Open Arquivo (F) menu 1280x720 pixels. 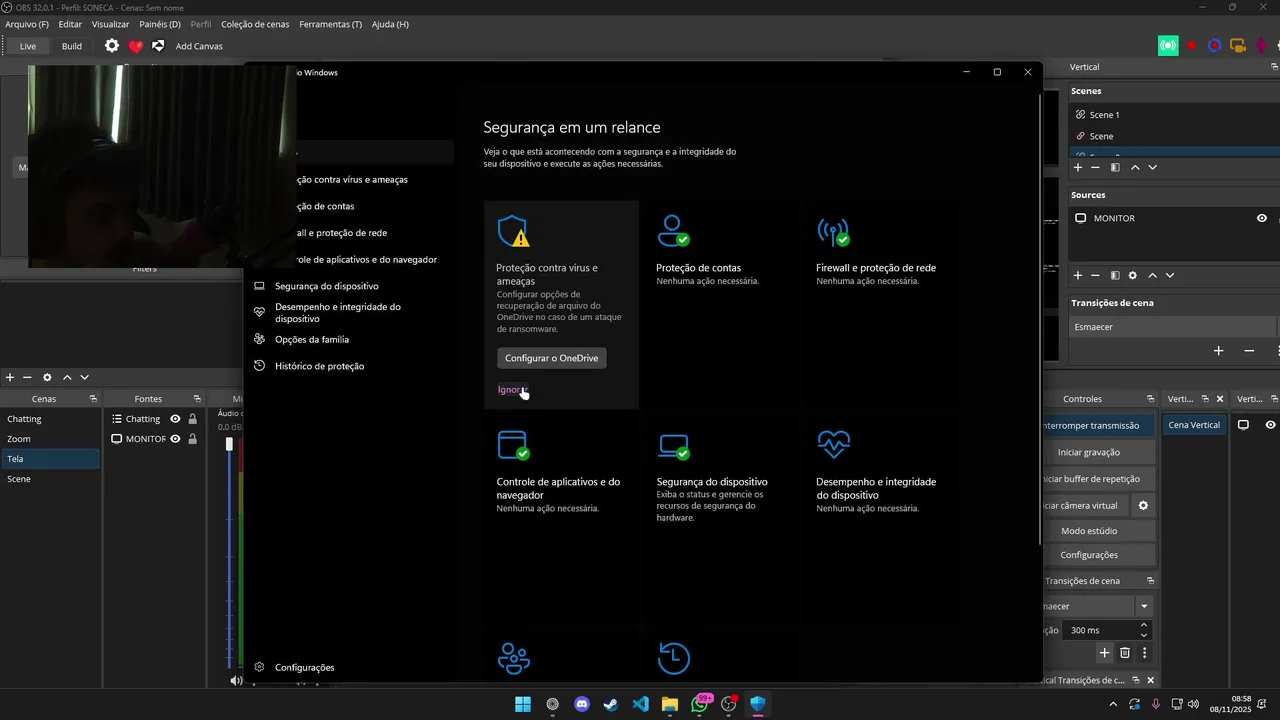click(27, 24)
